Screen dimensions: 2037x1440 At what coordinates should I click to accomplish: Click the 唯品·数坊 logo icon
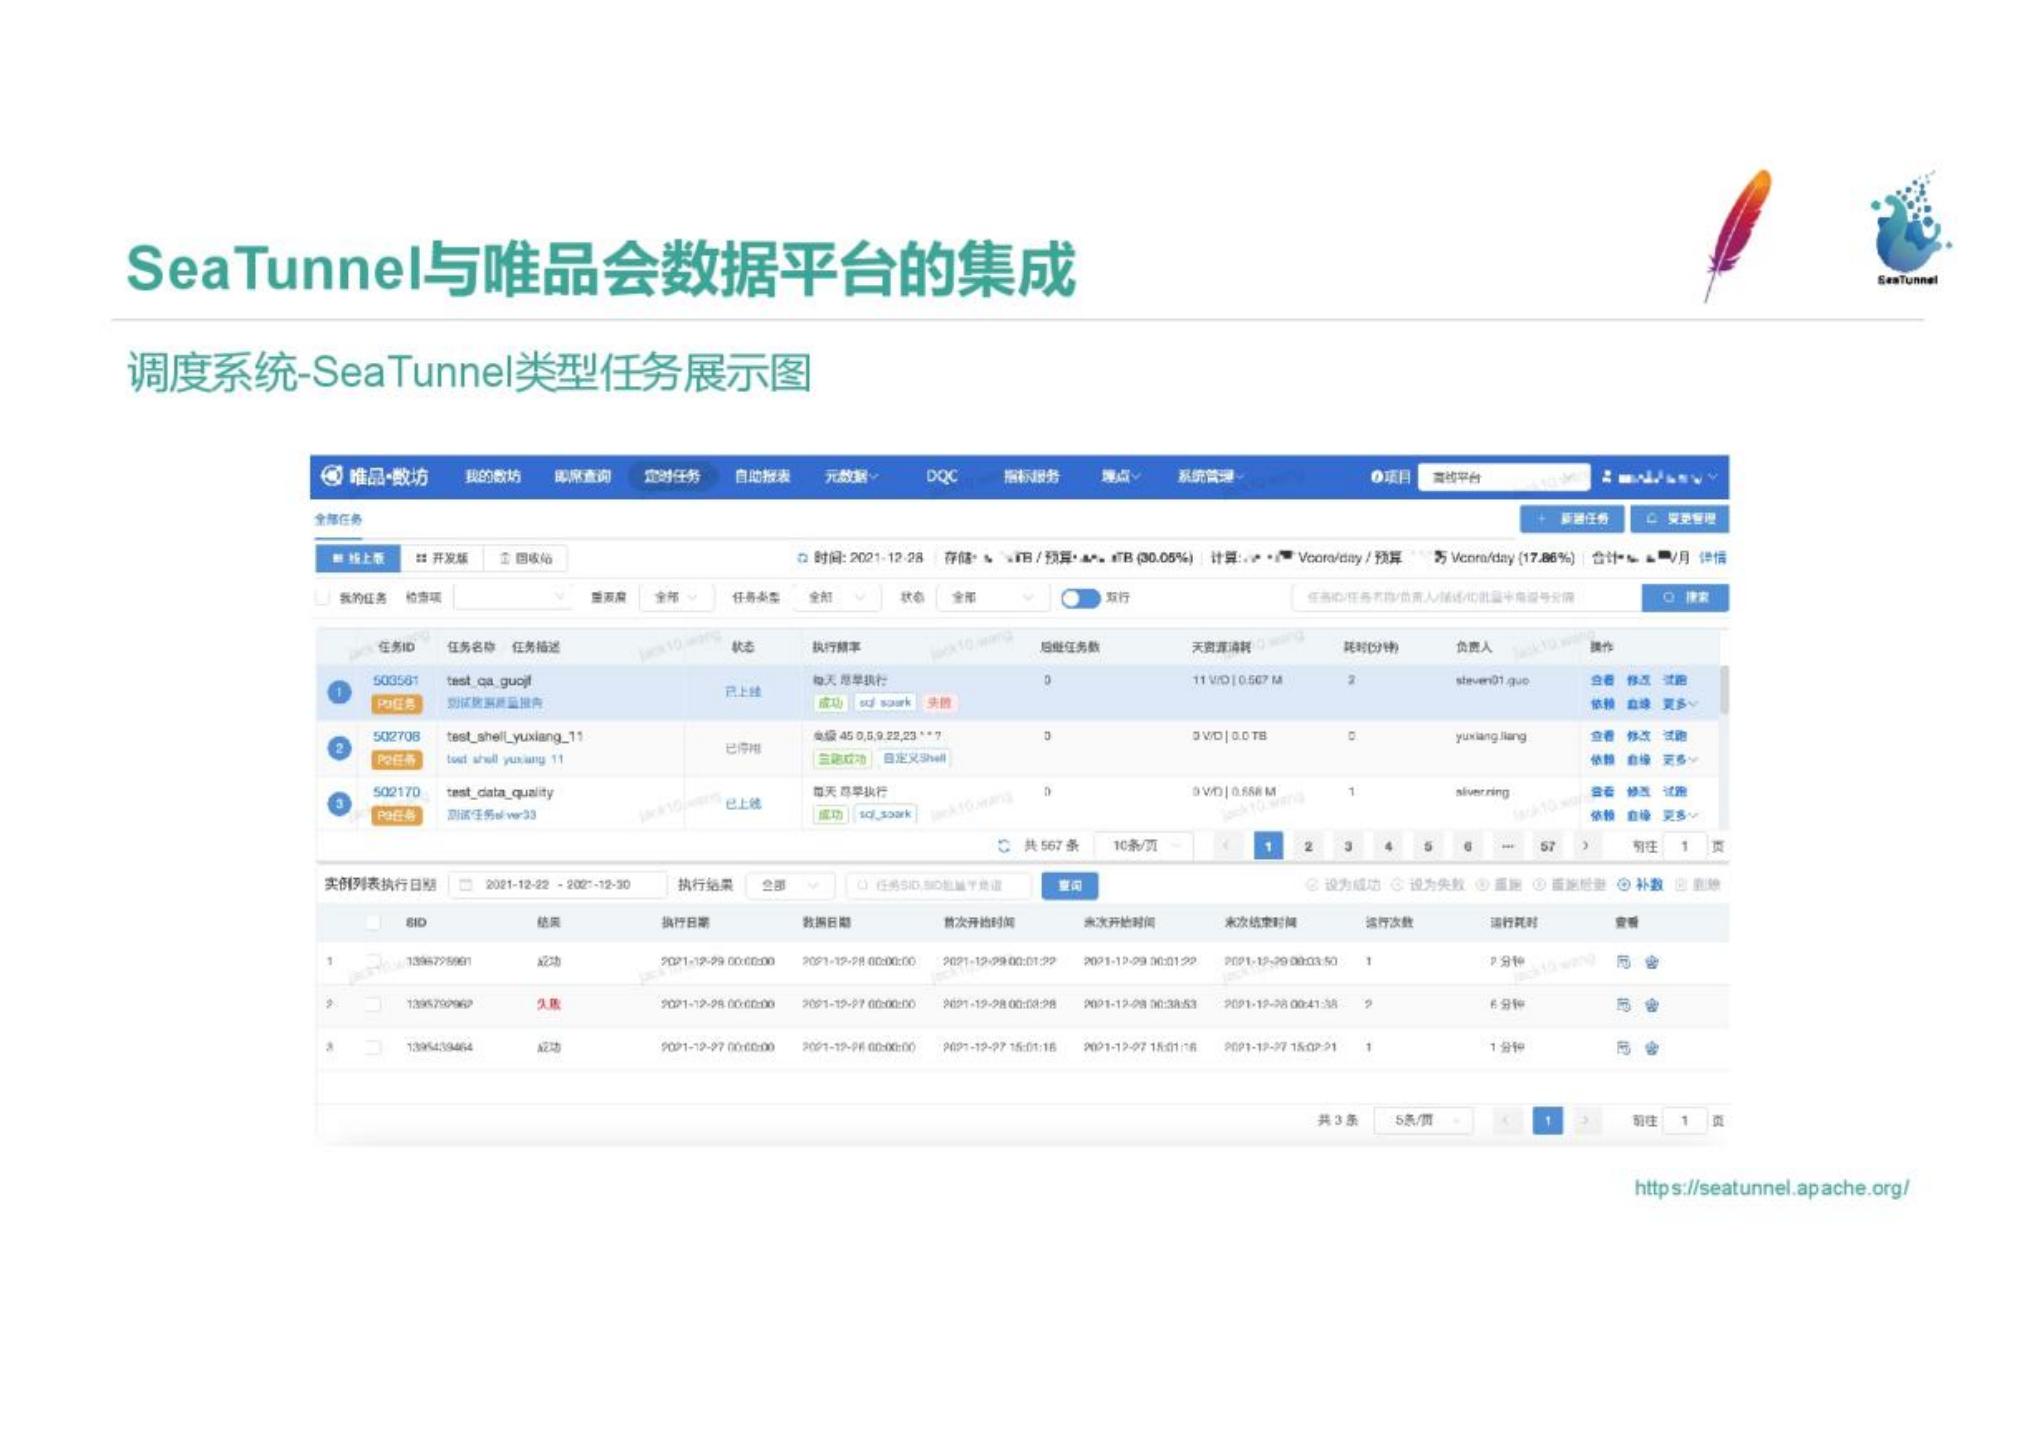[332, 476]
